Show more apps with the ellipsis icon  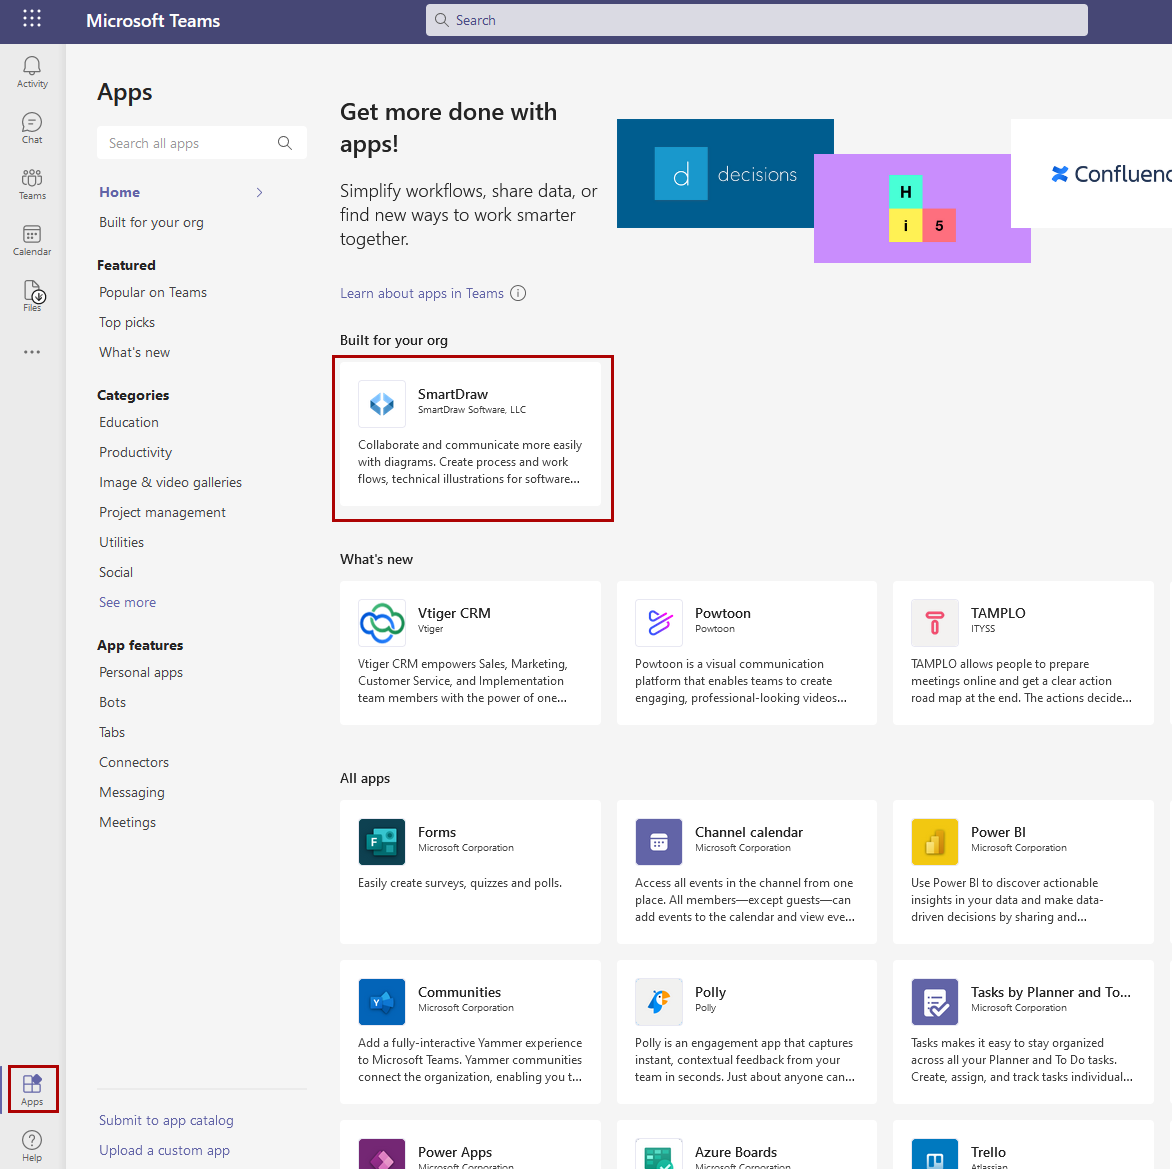[x=32, y=352]
